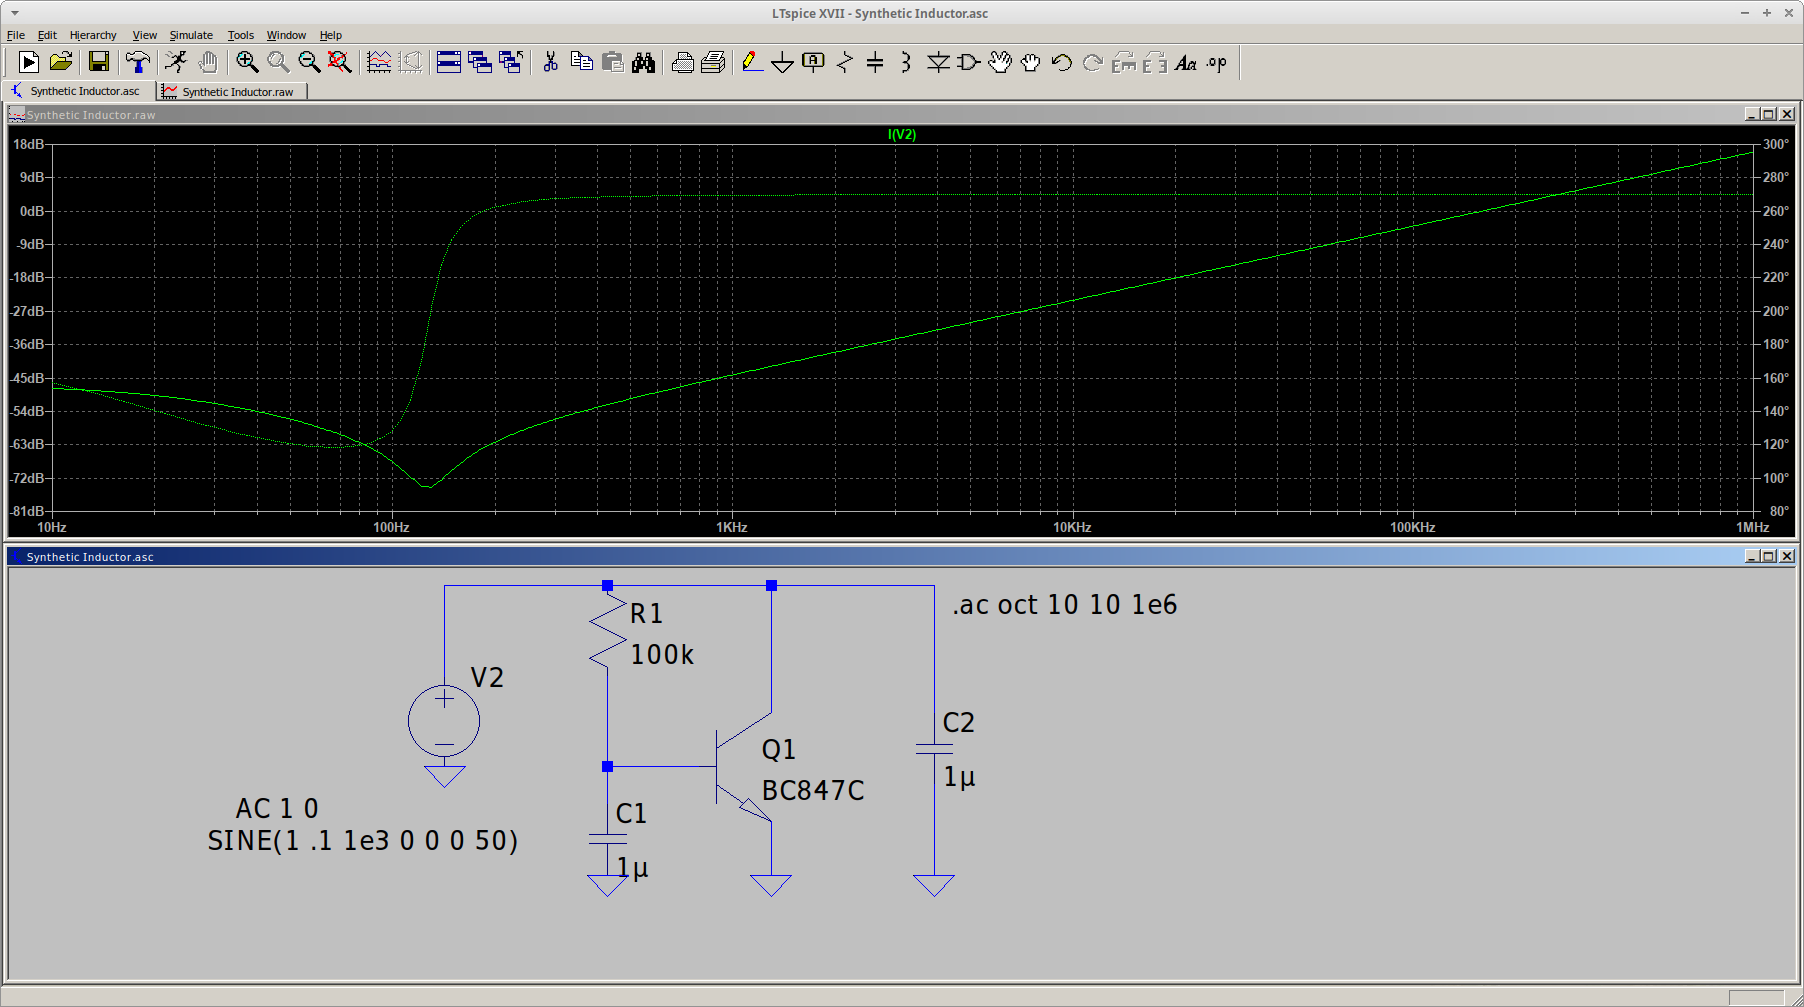
Task: Maximize the Synthetic Inductor.raw plot pane
Action: pyautogui.click(x=1768, y=114)
